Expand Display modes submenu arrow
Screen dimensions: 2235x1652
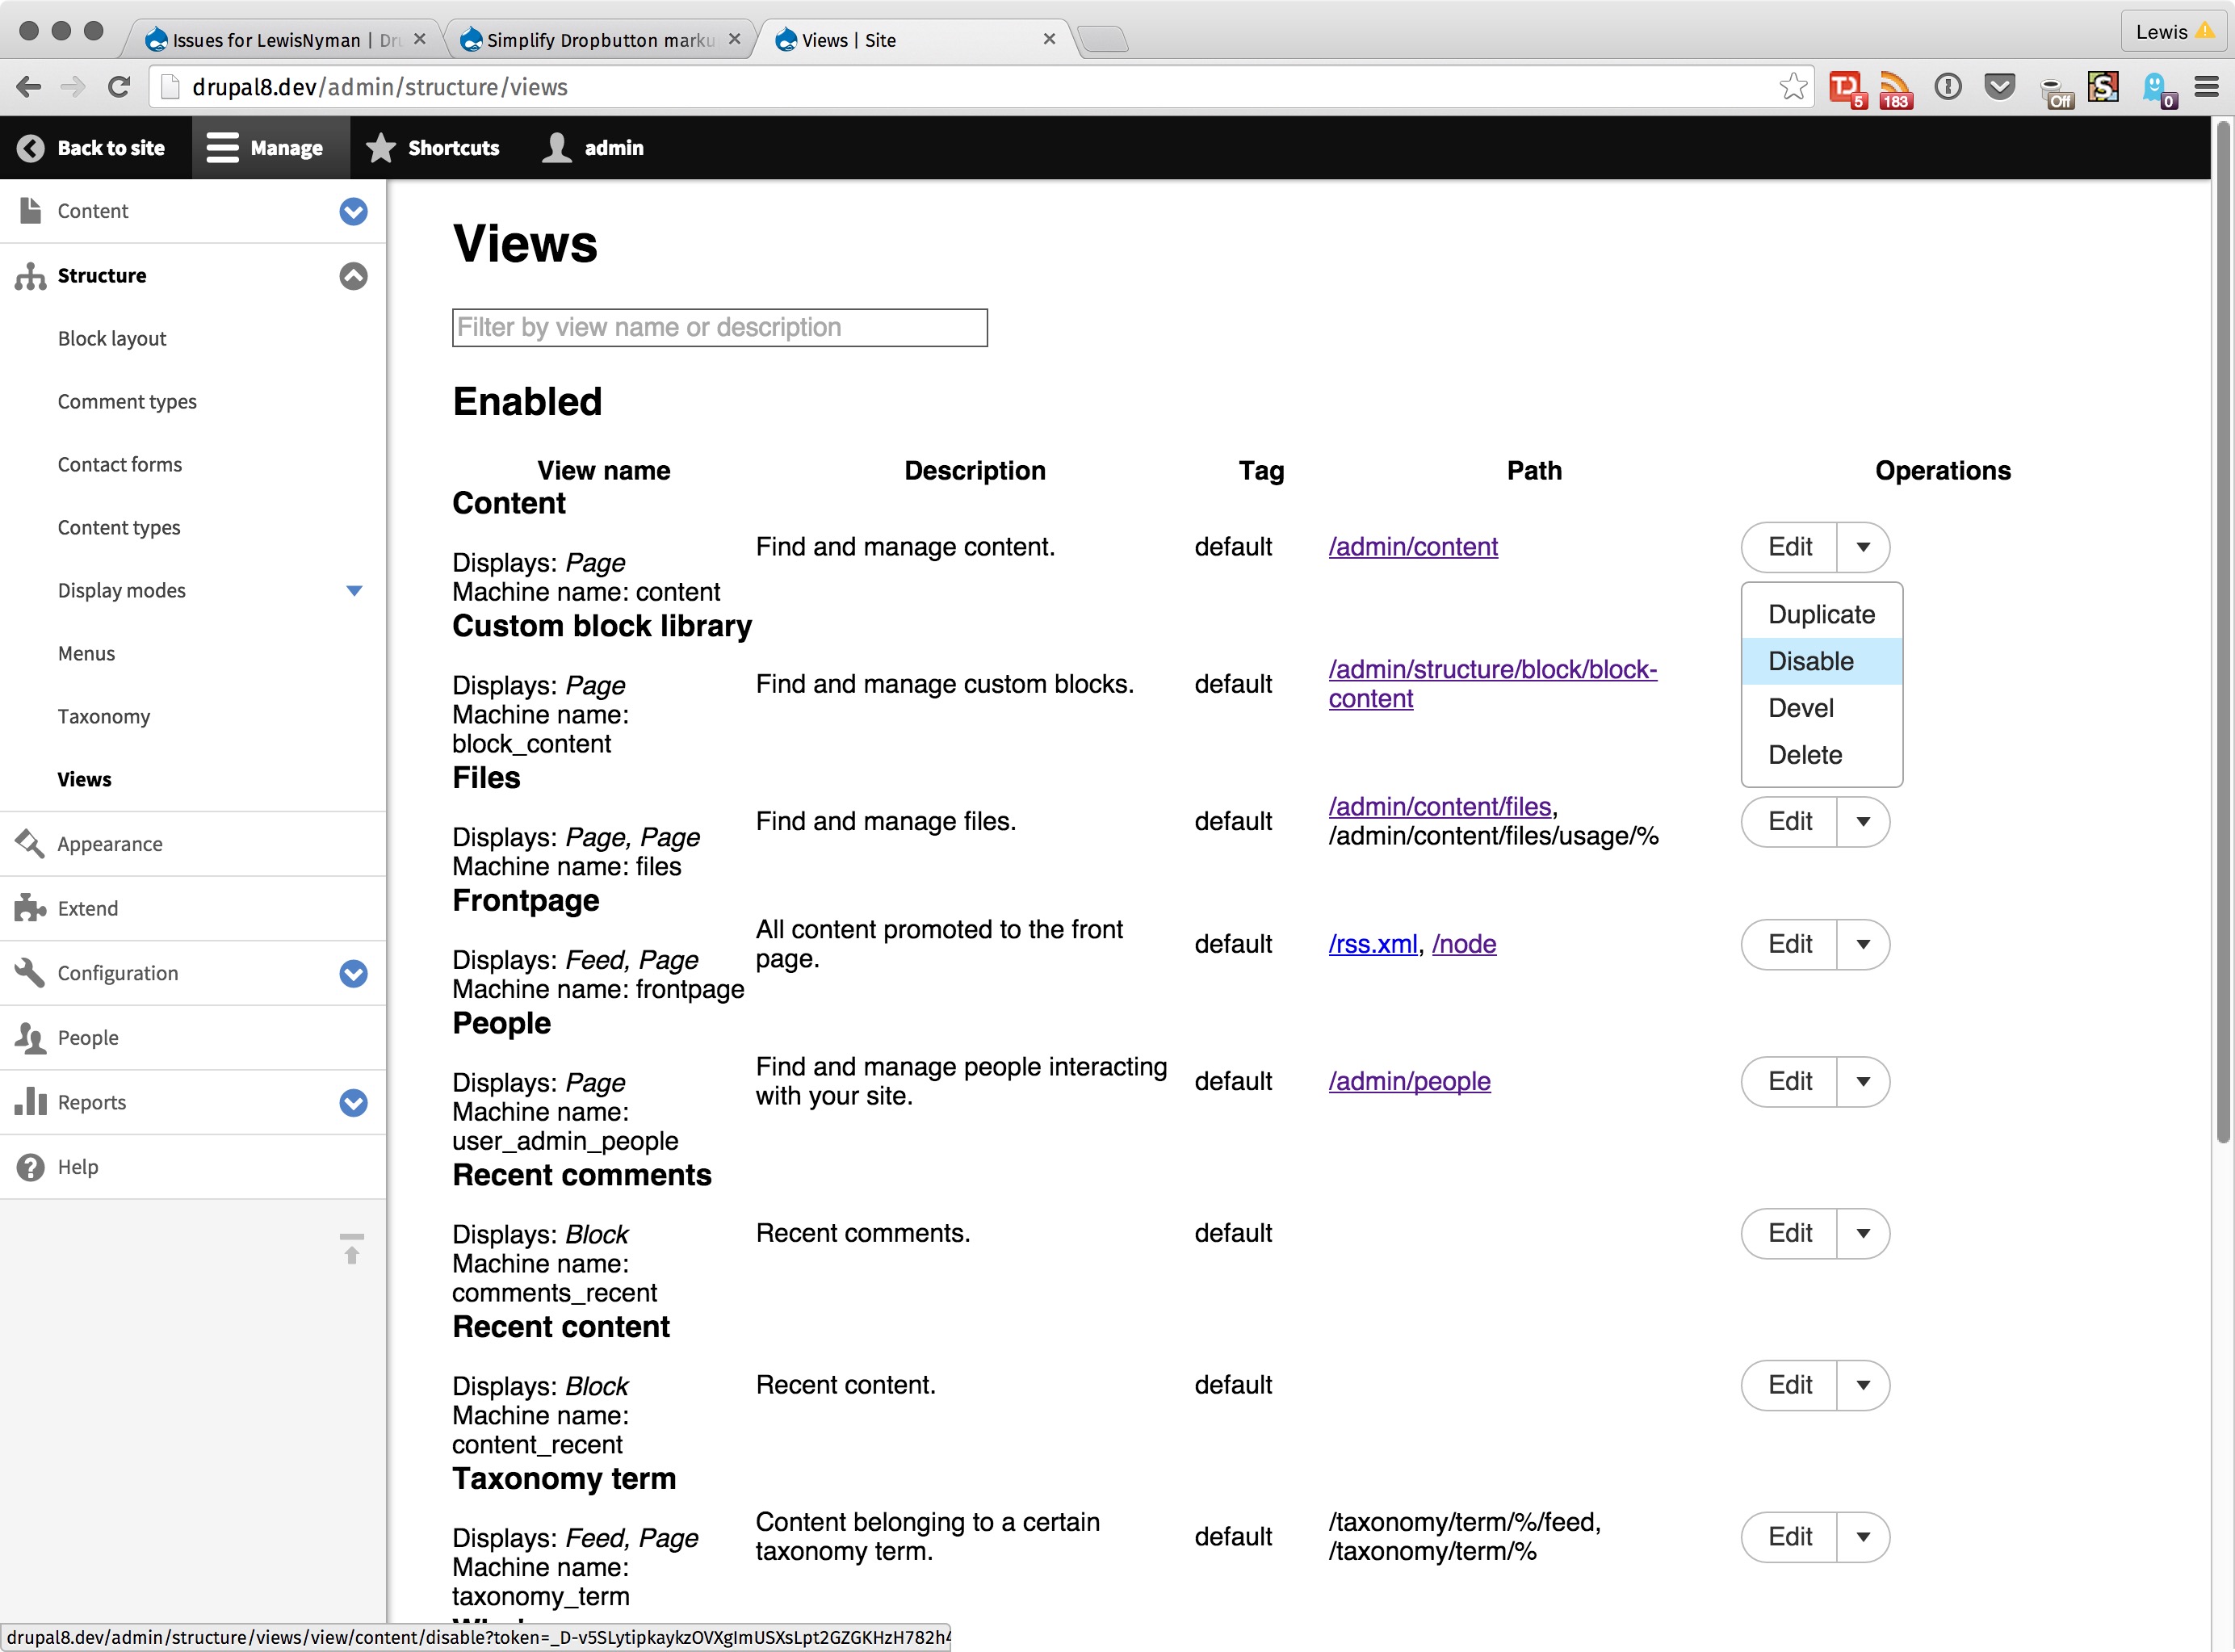pos(353,591)
